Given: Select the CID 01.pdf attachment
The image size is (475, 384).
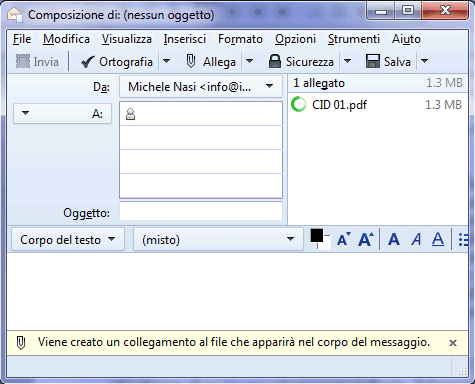Looking at the screenshot, I should coord(378,105).
